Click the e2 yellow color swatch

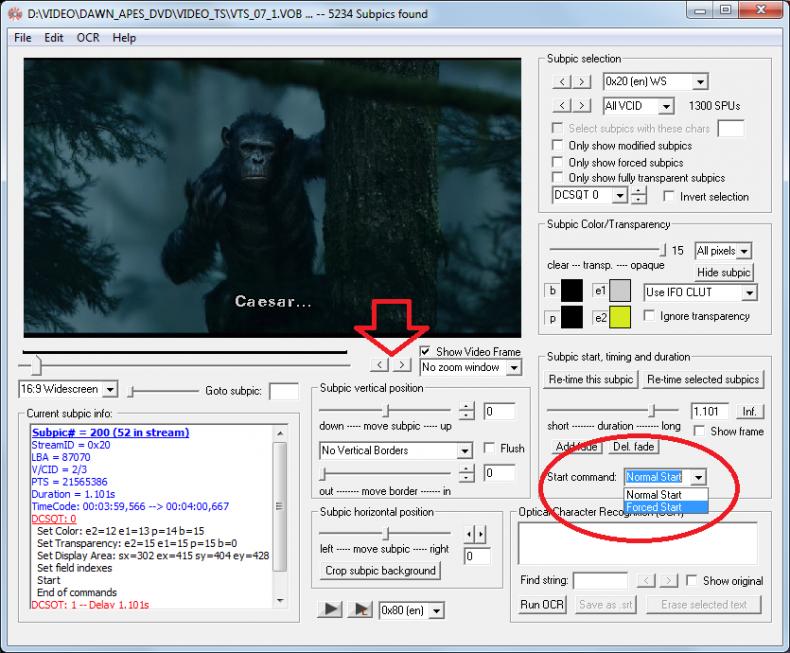tap(620, 317)
